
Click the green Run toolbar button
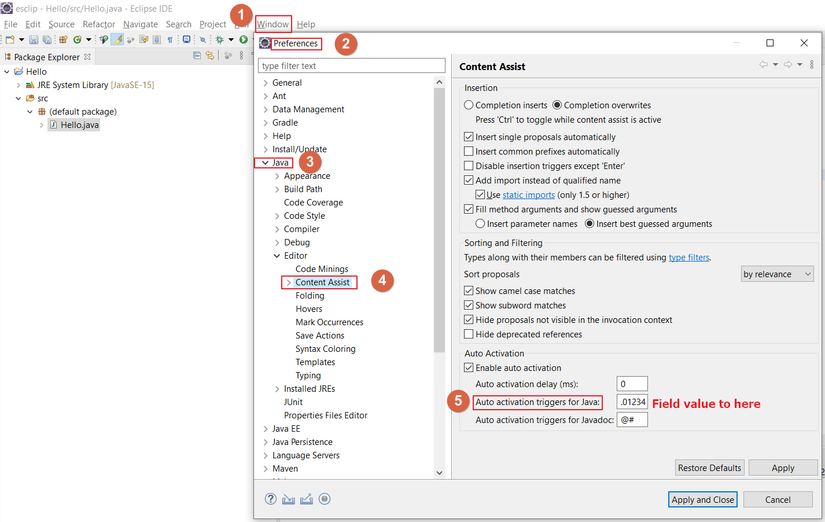click(x=243, y=39)
